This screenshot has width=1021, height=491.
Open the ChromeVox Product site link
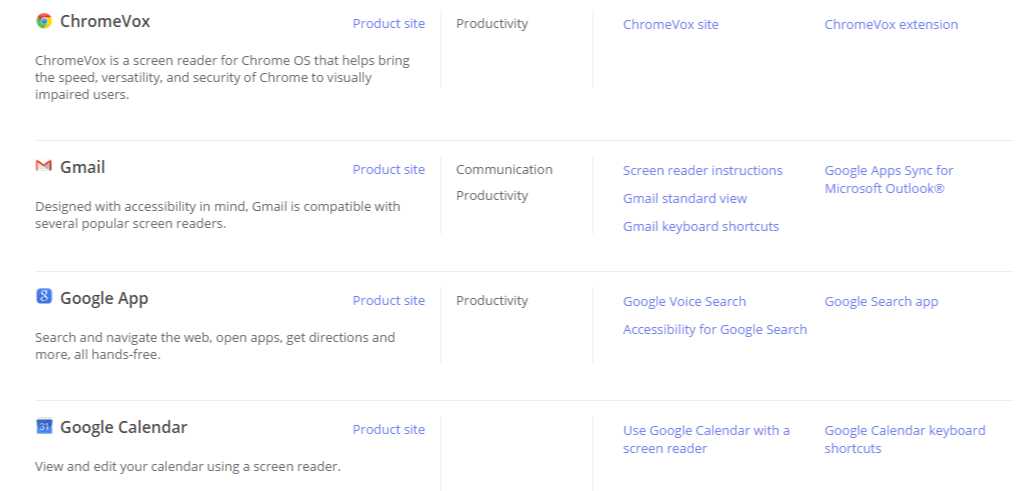[x=388, y=24]
